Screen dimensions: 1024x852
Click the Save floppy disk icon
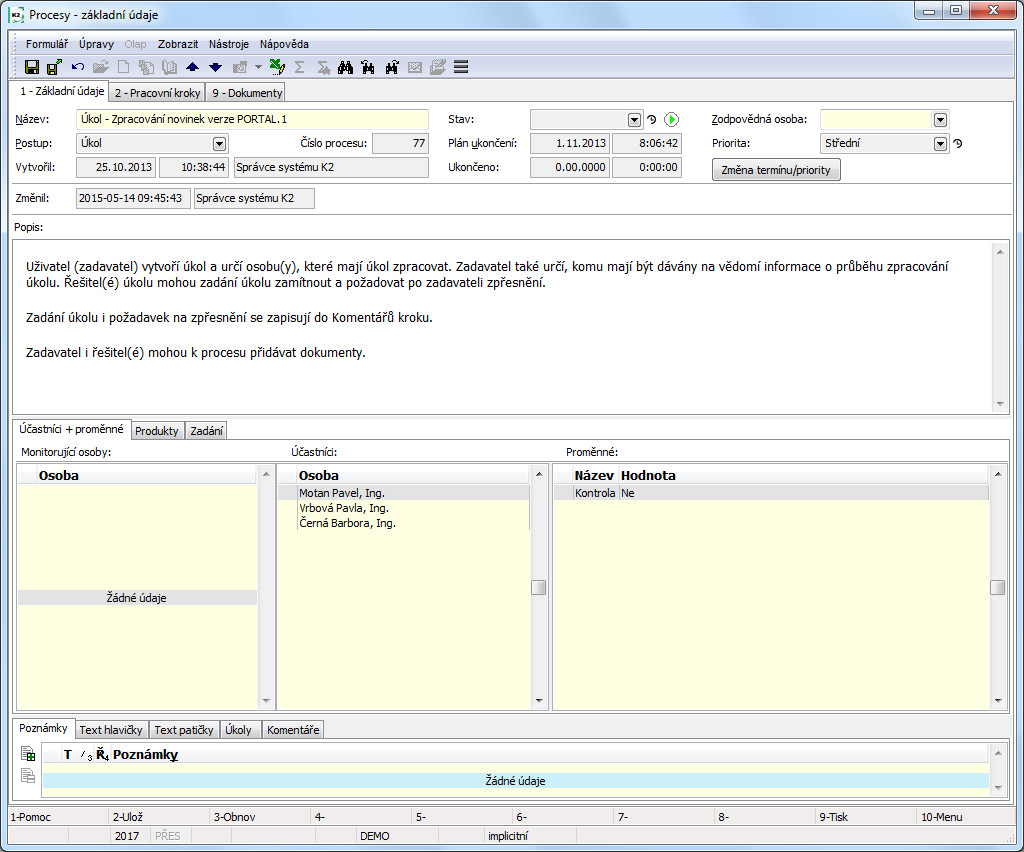click(32, 67)
